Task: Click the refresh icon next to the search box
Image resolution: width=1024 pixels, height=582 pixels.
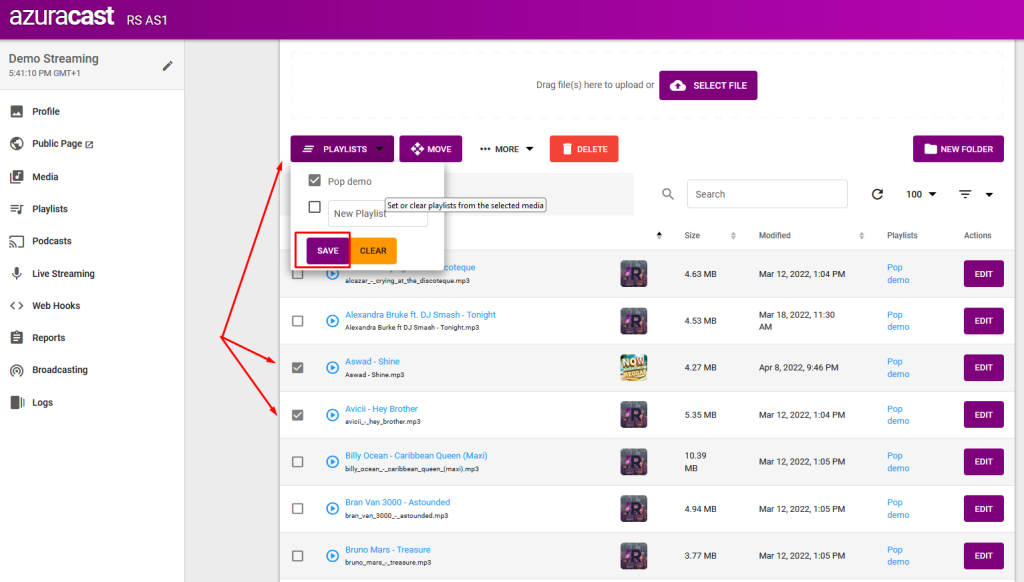Action: point(877,194)
